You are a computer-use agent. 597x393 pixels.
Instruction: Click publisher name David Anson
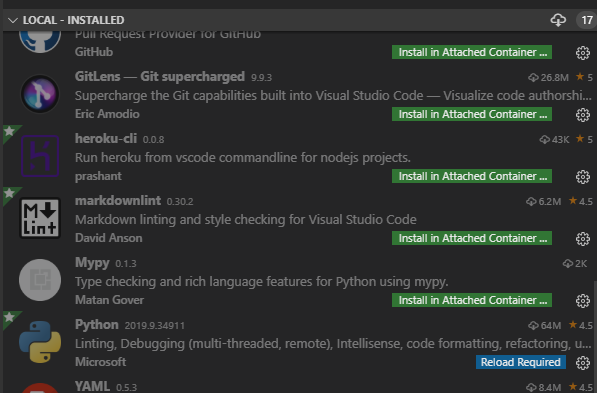[109, 238]
